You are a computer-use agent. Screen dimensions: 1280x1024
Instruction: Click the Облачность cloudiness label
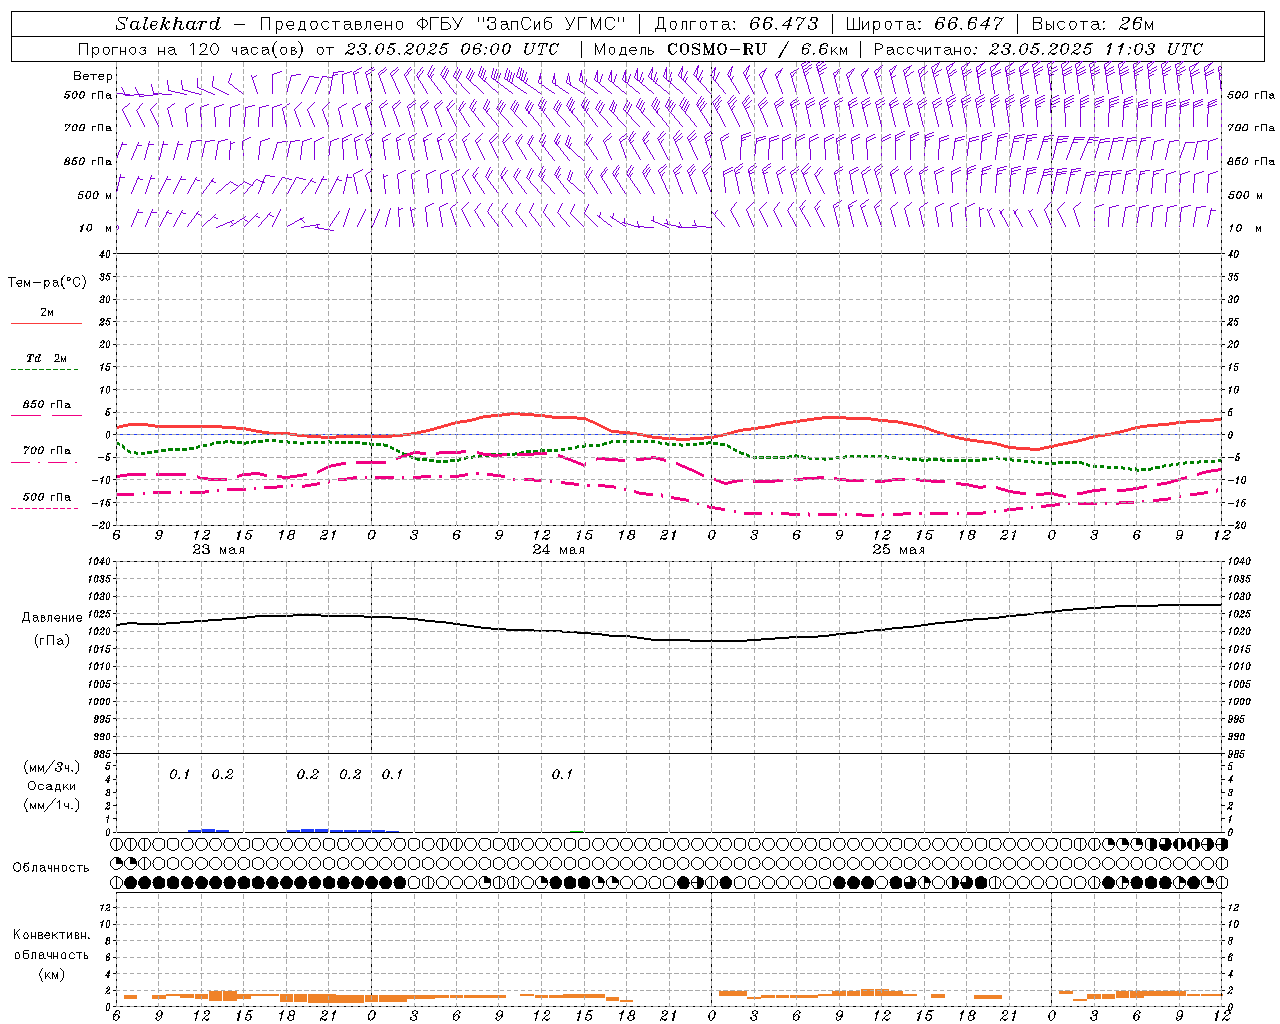[51, 867]
